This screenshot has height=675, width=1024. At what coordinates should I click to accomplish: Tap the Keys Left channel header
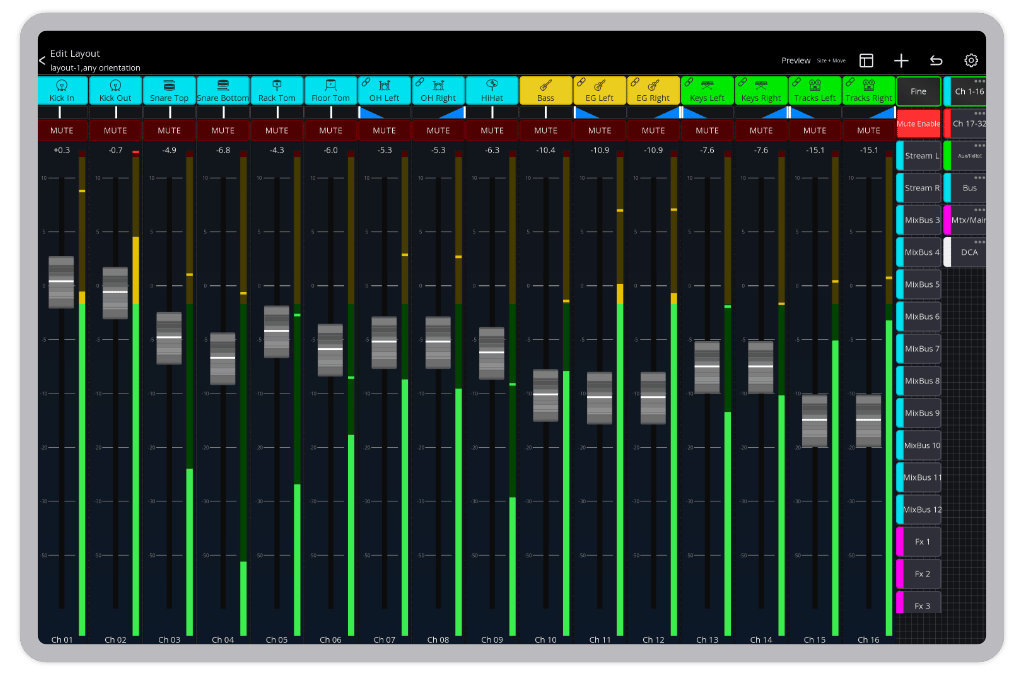click(x=707, y=91)
